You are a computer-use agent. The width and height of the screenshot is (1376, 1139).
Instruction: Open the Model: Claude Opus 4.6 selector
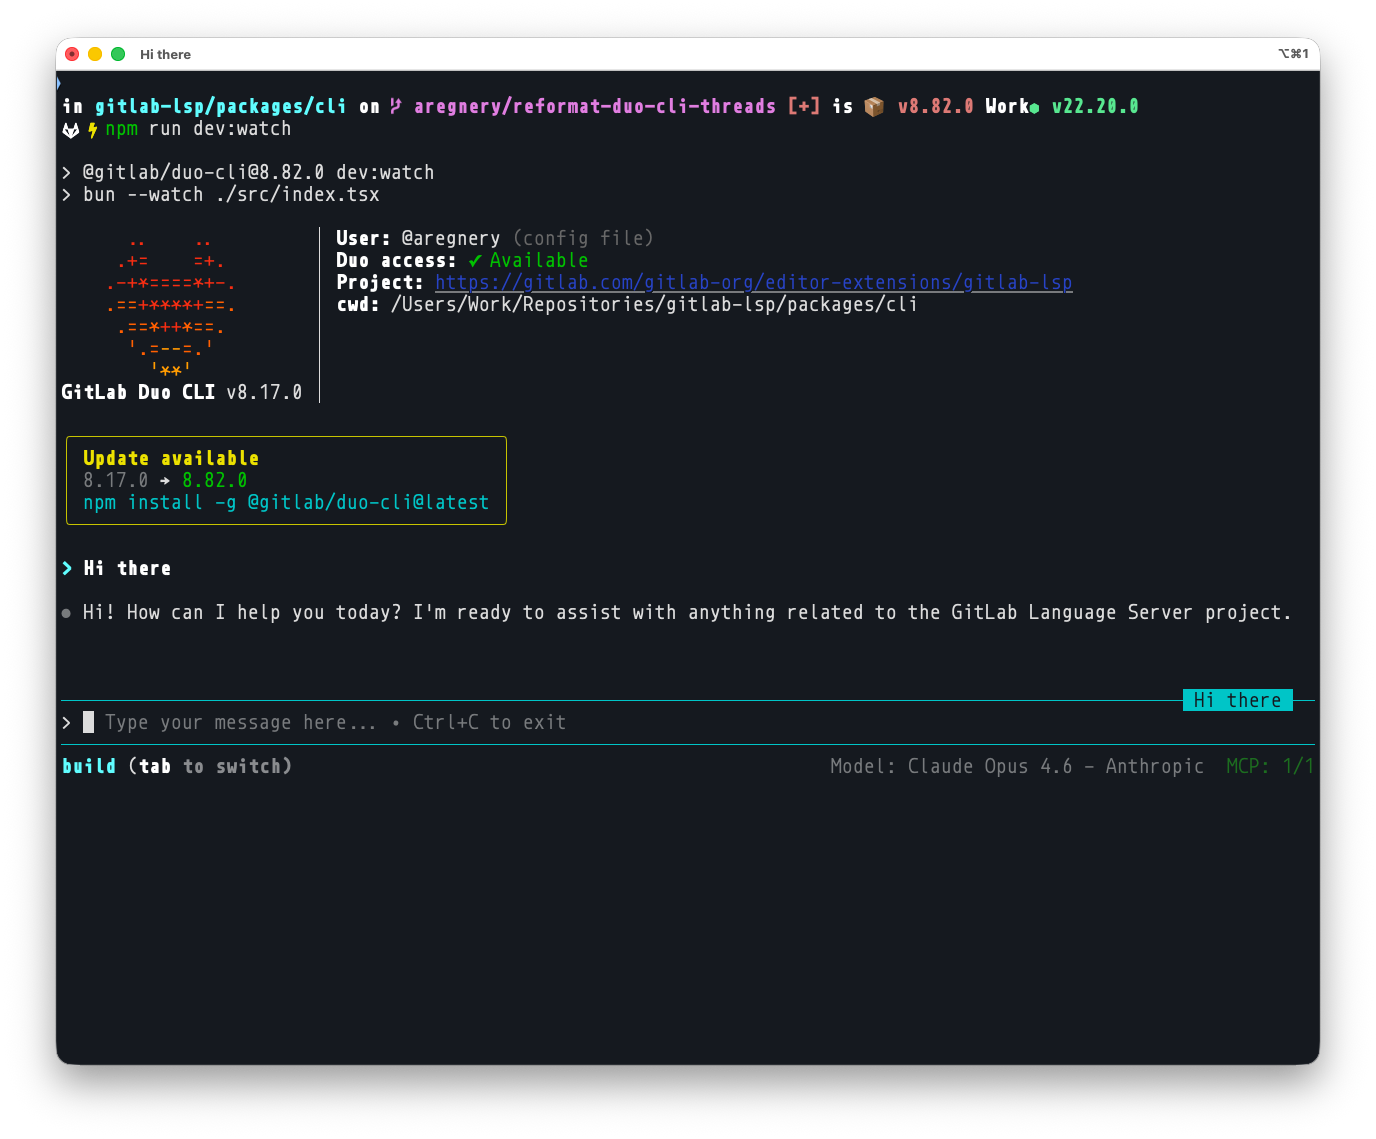(x=1017, y=765)
